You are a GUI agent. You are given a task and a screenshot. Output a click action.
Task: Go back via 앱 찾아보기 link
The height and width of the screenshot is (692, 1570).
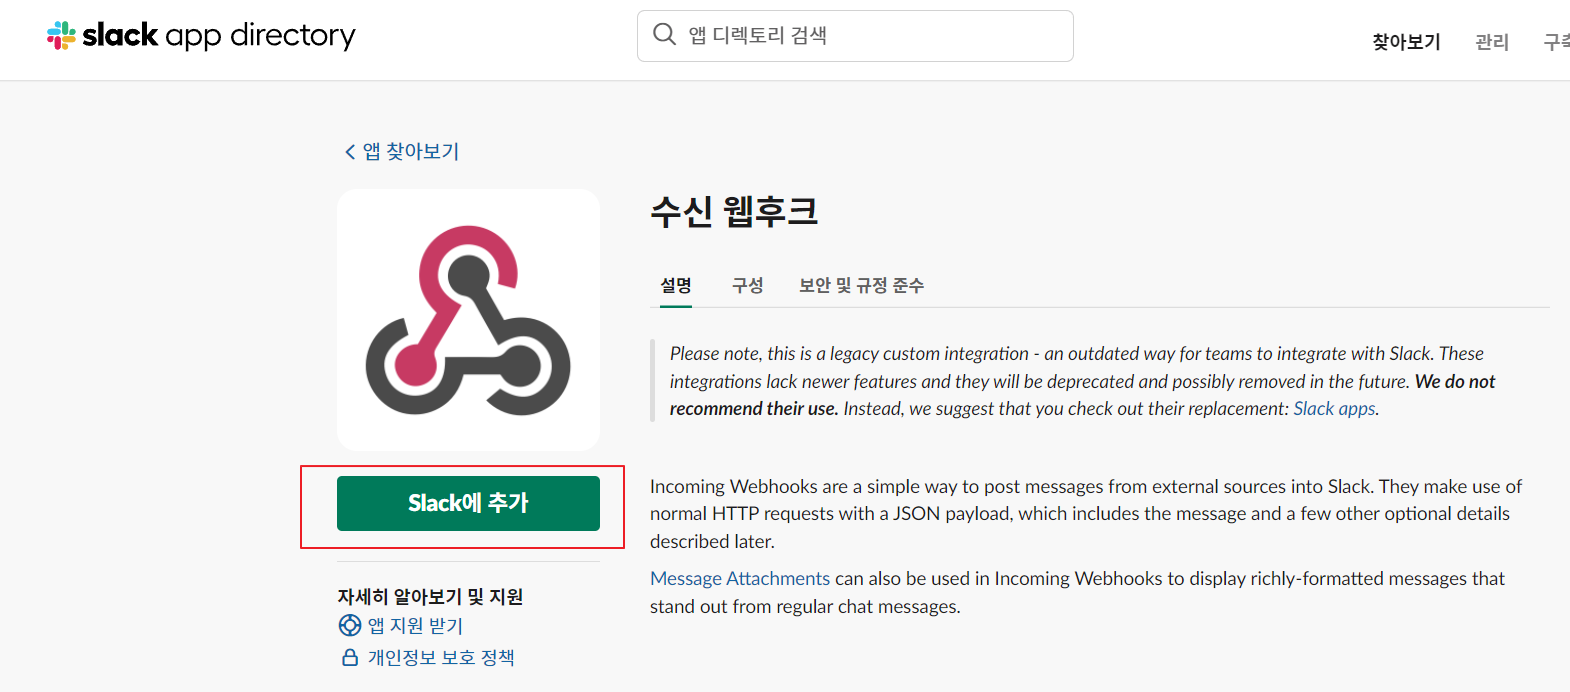tap(411, 151)
